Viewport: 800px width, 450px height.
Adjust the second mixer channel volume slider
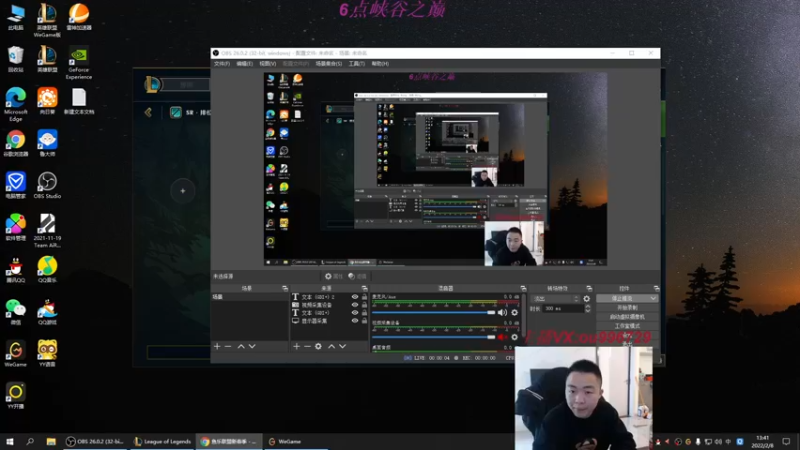click(x=434, y=337)
